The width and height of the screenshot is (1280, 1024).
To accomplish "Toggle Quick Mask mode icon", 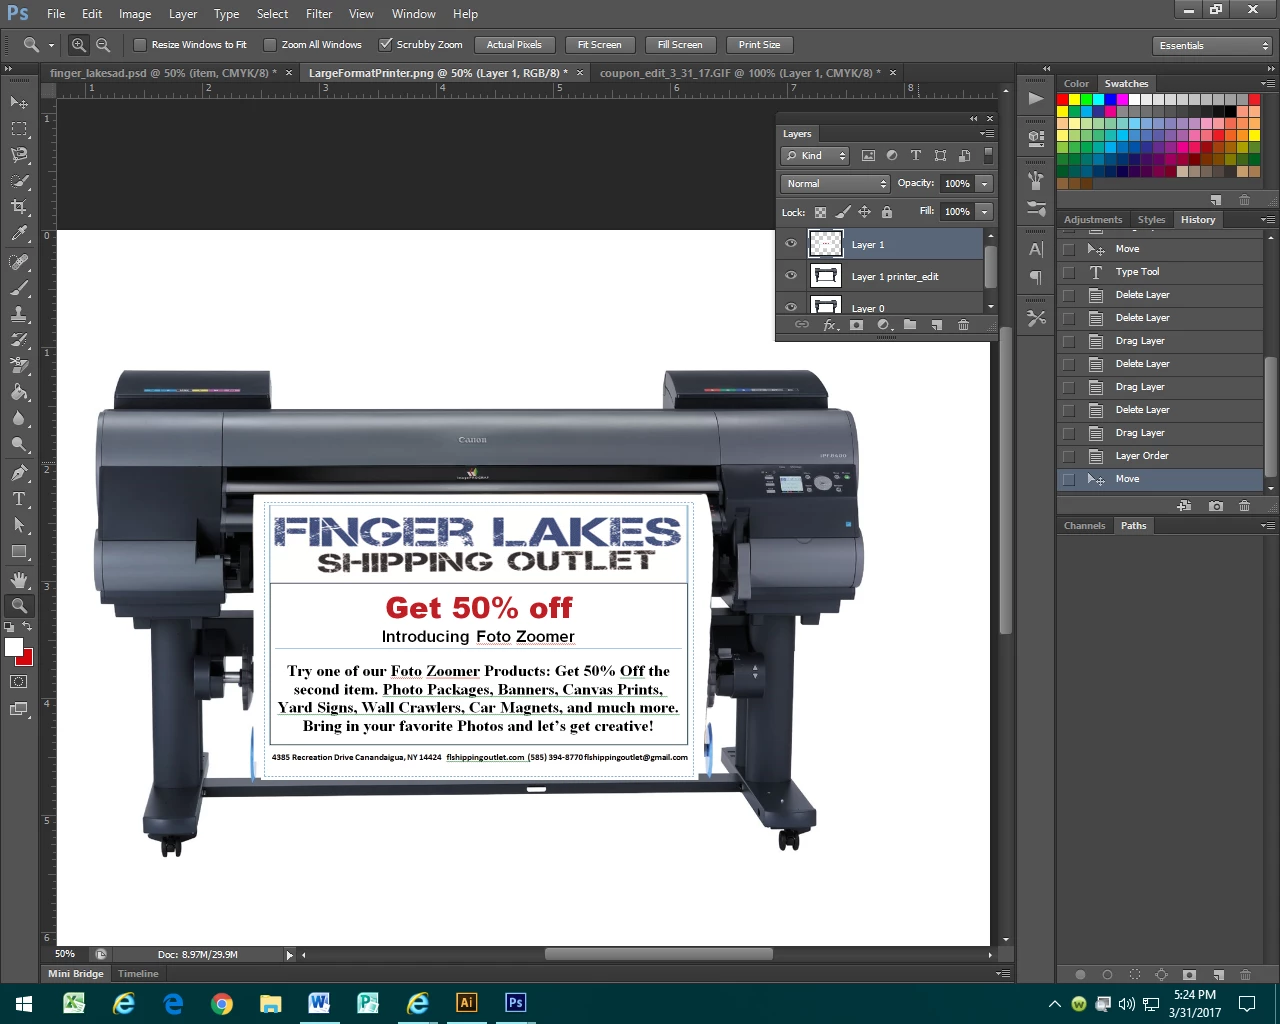I will coord(19,681).
